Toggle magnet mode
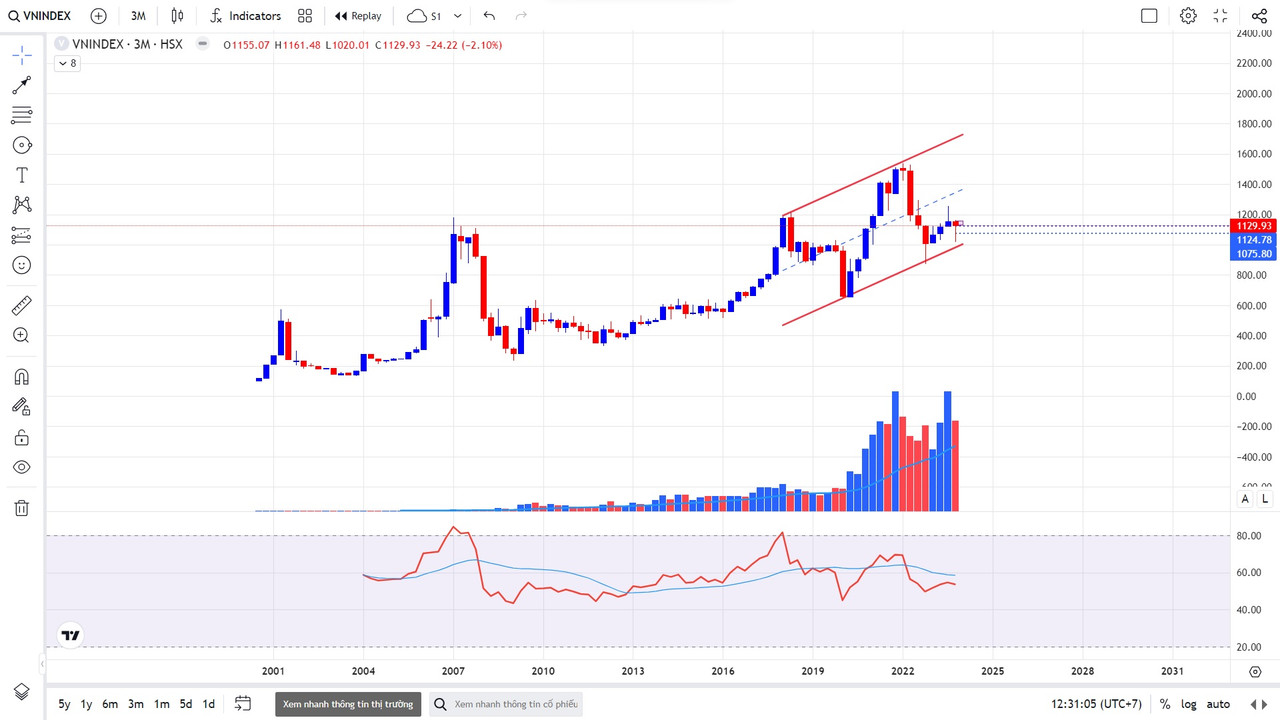This screenshot has width=1280, height=720. pyautogui.click(x=22, y=377)
